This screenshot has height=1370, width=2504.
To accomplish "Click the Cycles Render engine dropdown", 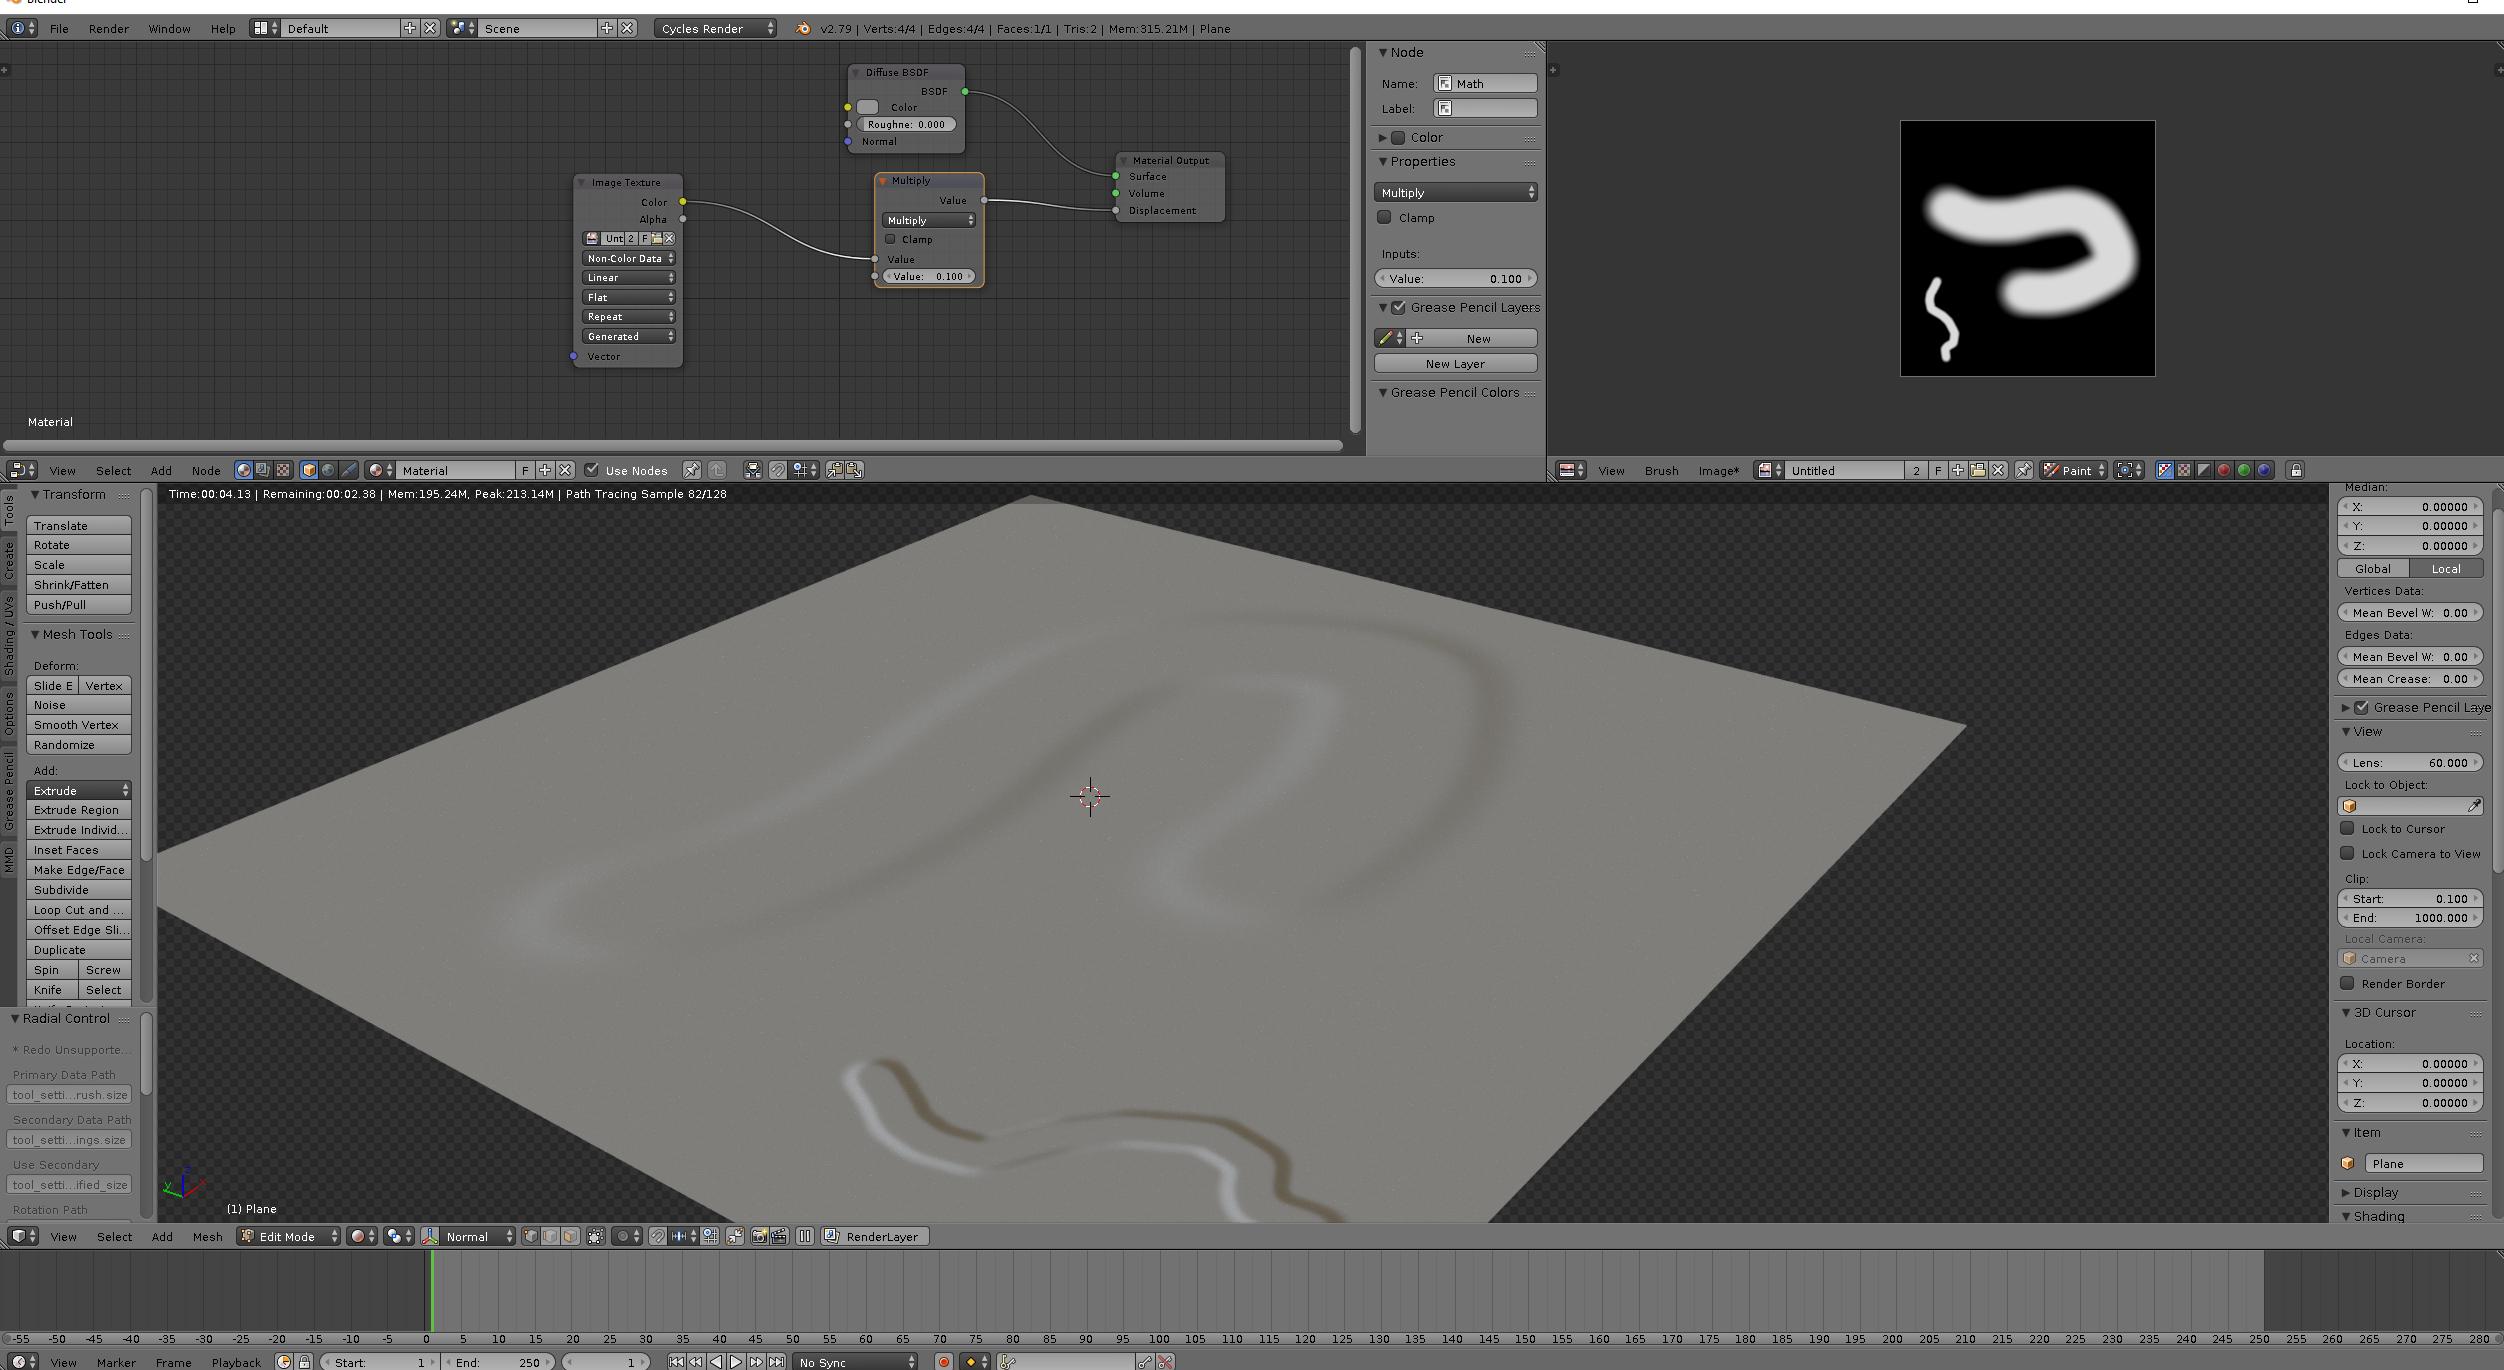I will click(x=715, y=29).
